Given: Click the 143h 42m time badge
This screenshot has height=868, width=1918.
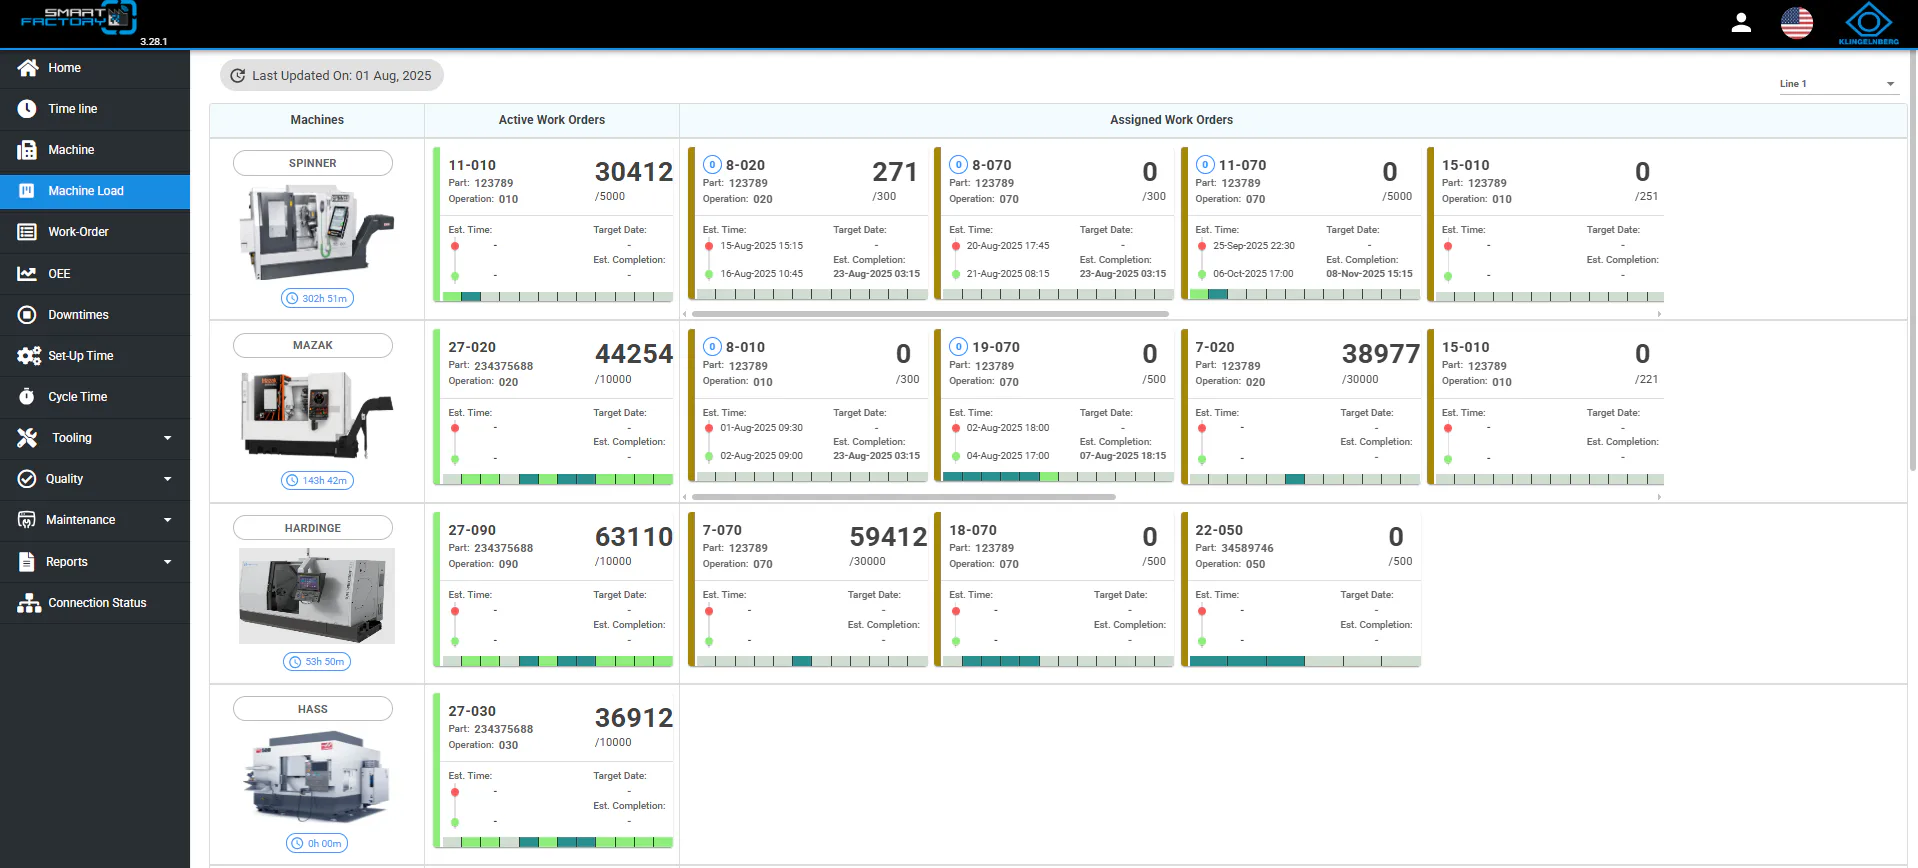Looking at the screenshot, I should point(317,481).
